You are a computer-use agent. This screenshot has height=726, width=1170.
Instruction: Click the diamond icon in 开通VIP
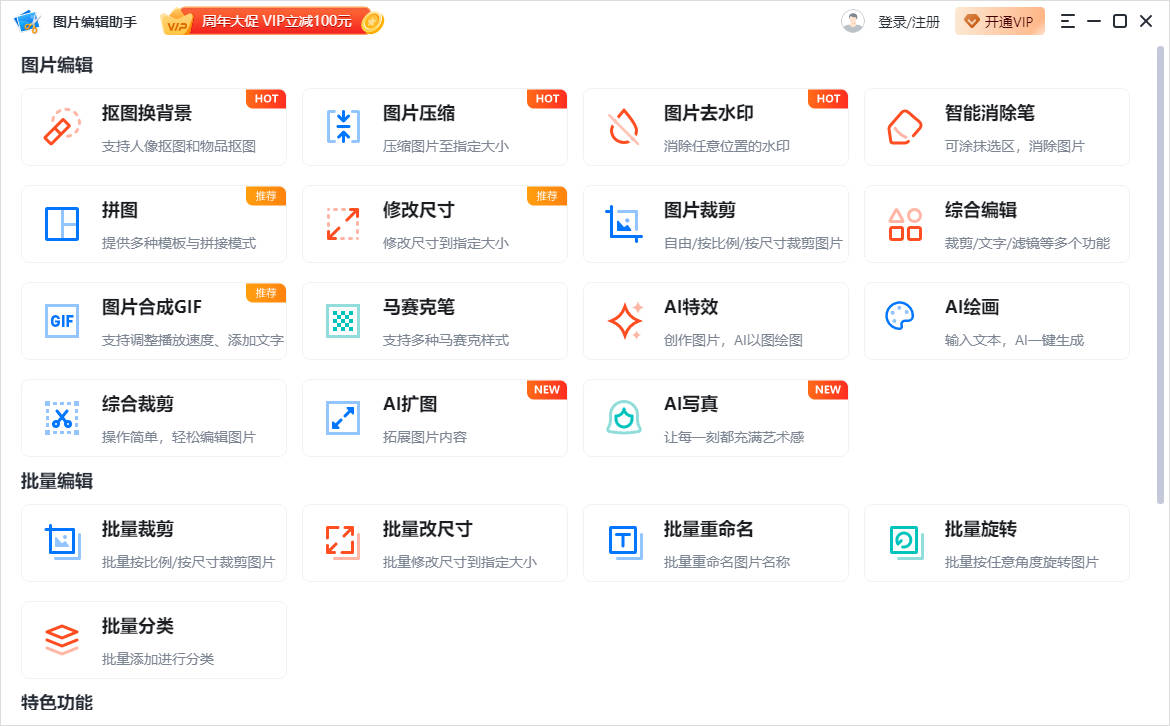[972, 22]
